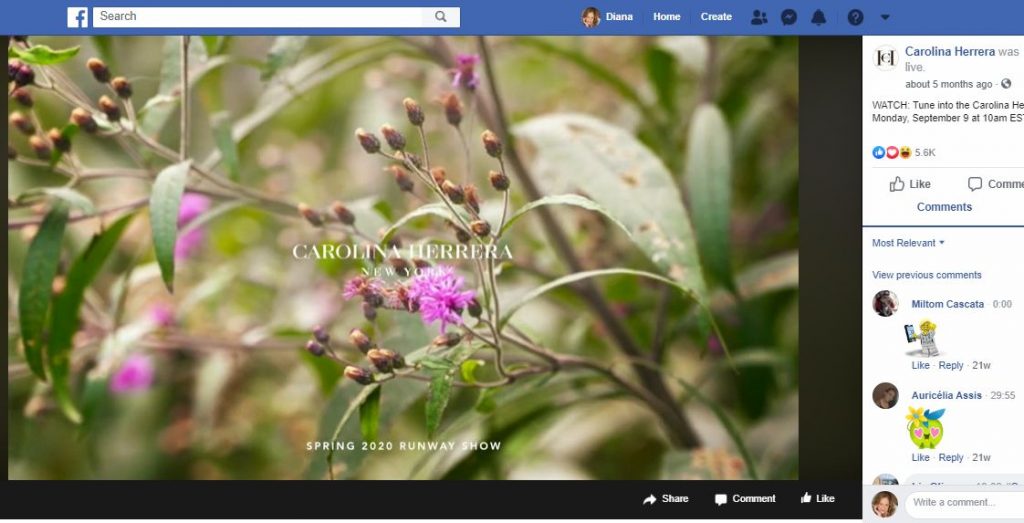Click the Haha reaction emoji icon

coord(905,153)
